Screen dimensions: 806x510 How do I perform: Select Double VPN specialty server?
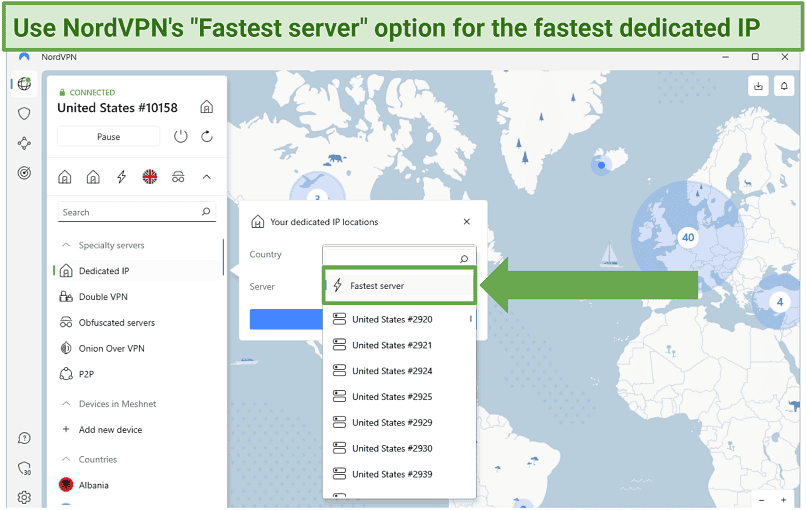[138, 297]
